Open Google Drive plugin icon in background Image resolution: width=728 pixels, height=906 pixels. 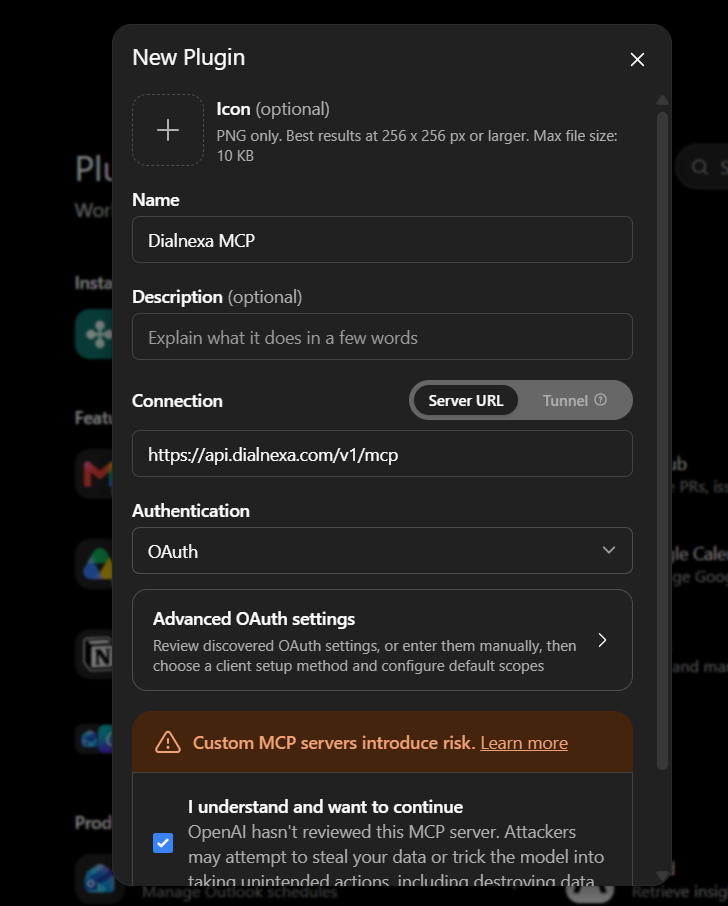click(96, 565)
